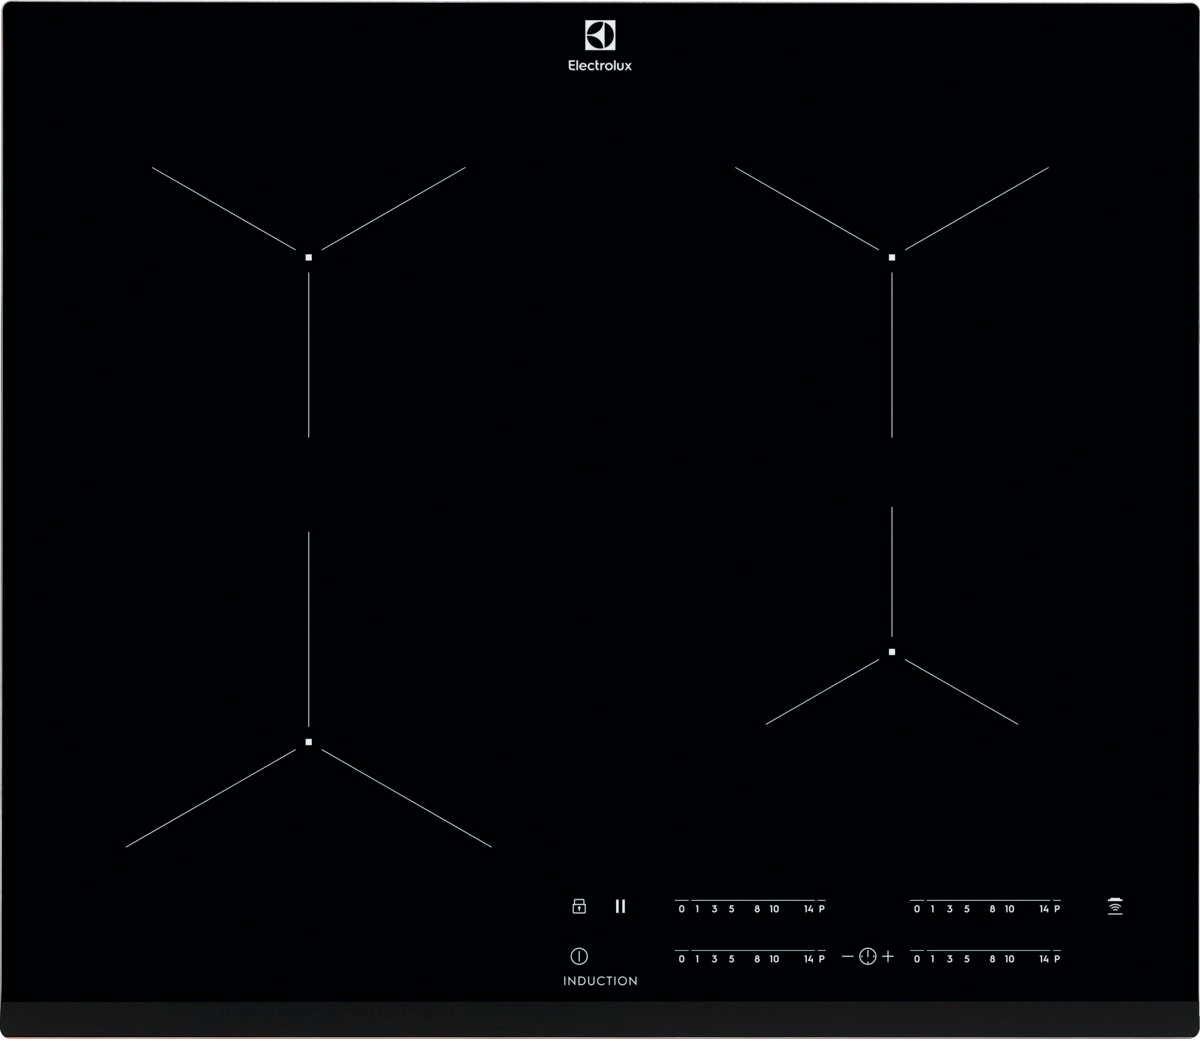The width and height of the screenshot is (1200, 1041).
Task: Set bottom-left heat slider to 0
Action: (x=681, y=958)
